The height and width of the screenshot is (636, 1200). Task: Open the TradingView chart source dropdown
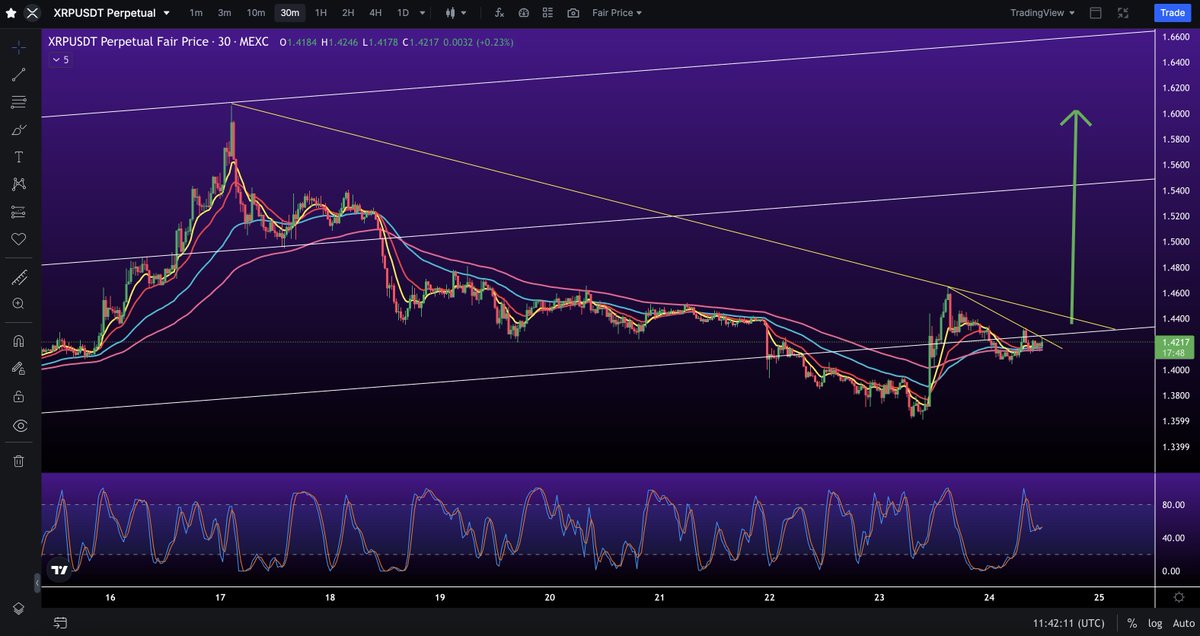click(1043, 13)
